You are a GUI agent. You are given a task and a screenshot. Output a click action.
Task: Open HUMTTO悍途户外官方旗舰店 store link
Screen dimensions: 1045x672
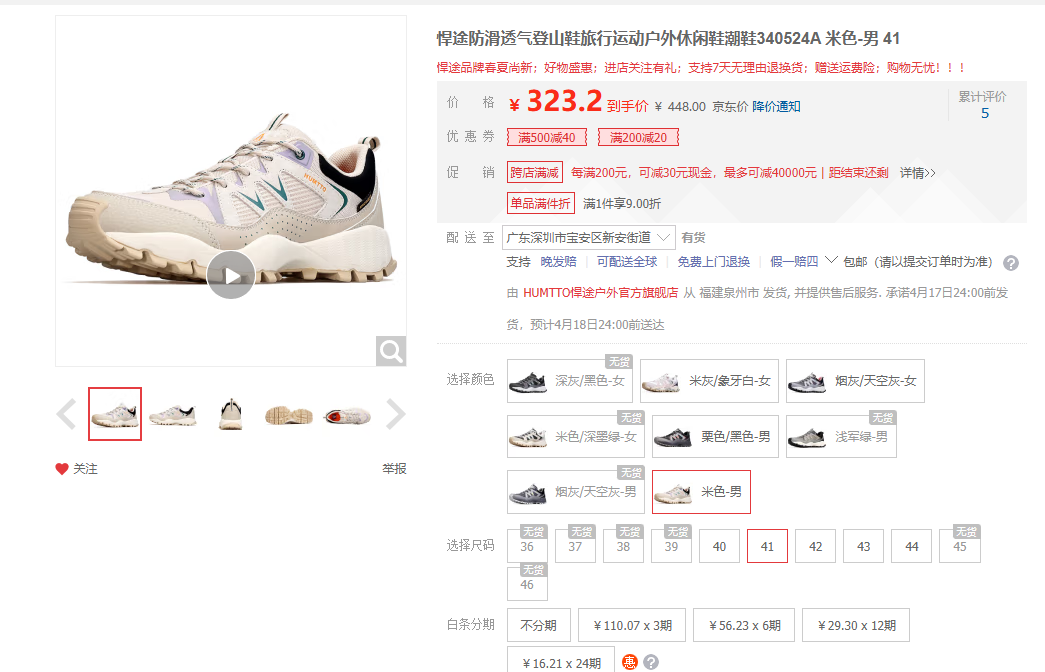click(600, 292)
